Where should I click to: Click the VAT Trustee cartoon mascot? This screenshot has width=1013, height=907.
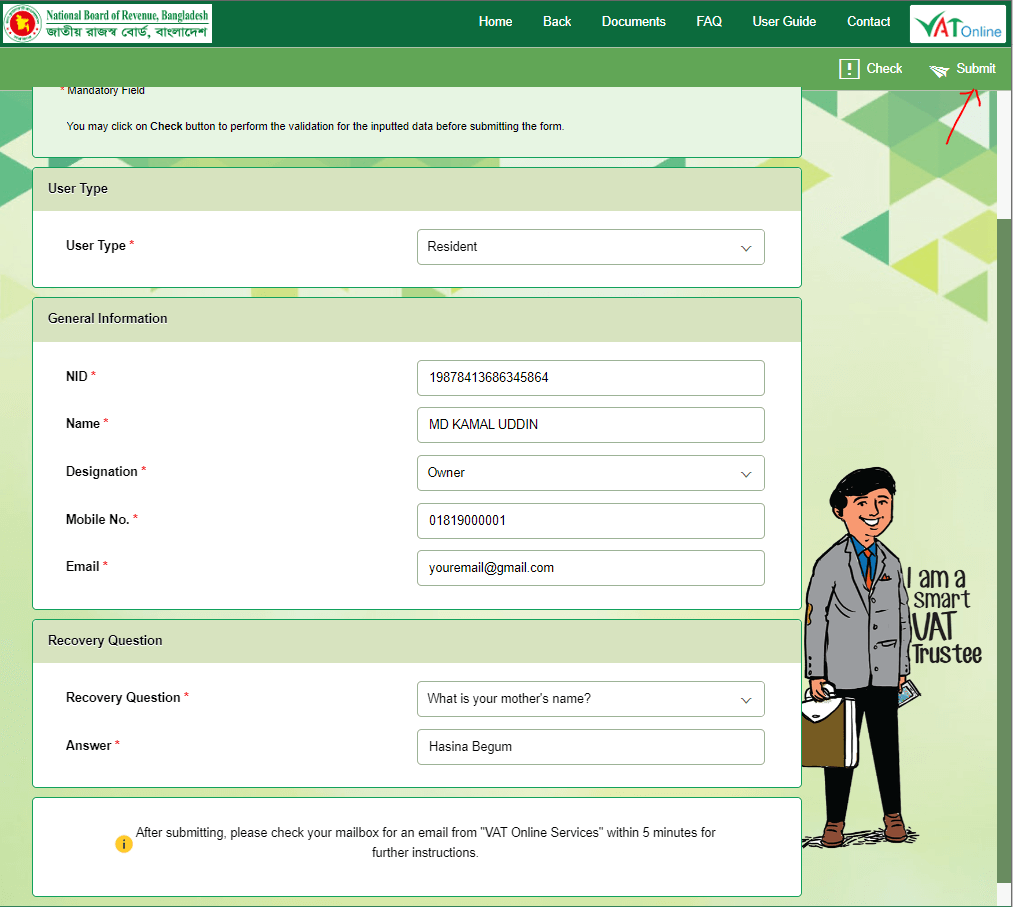click(861, 657)
